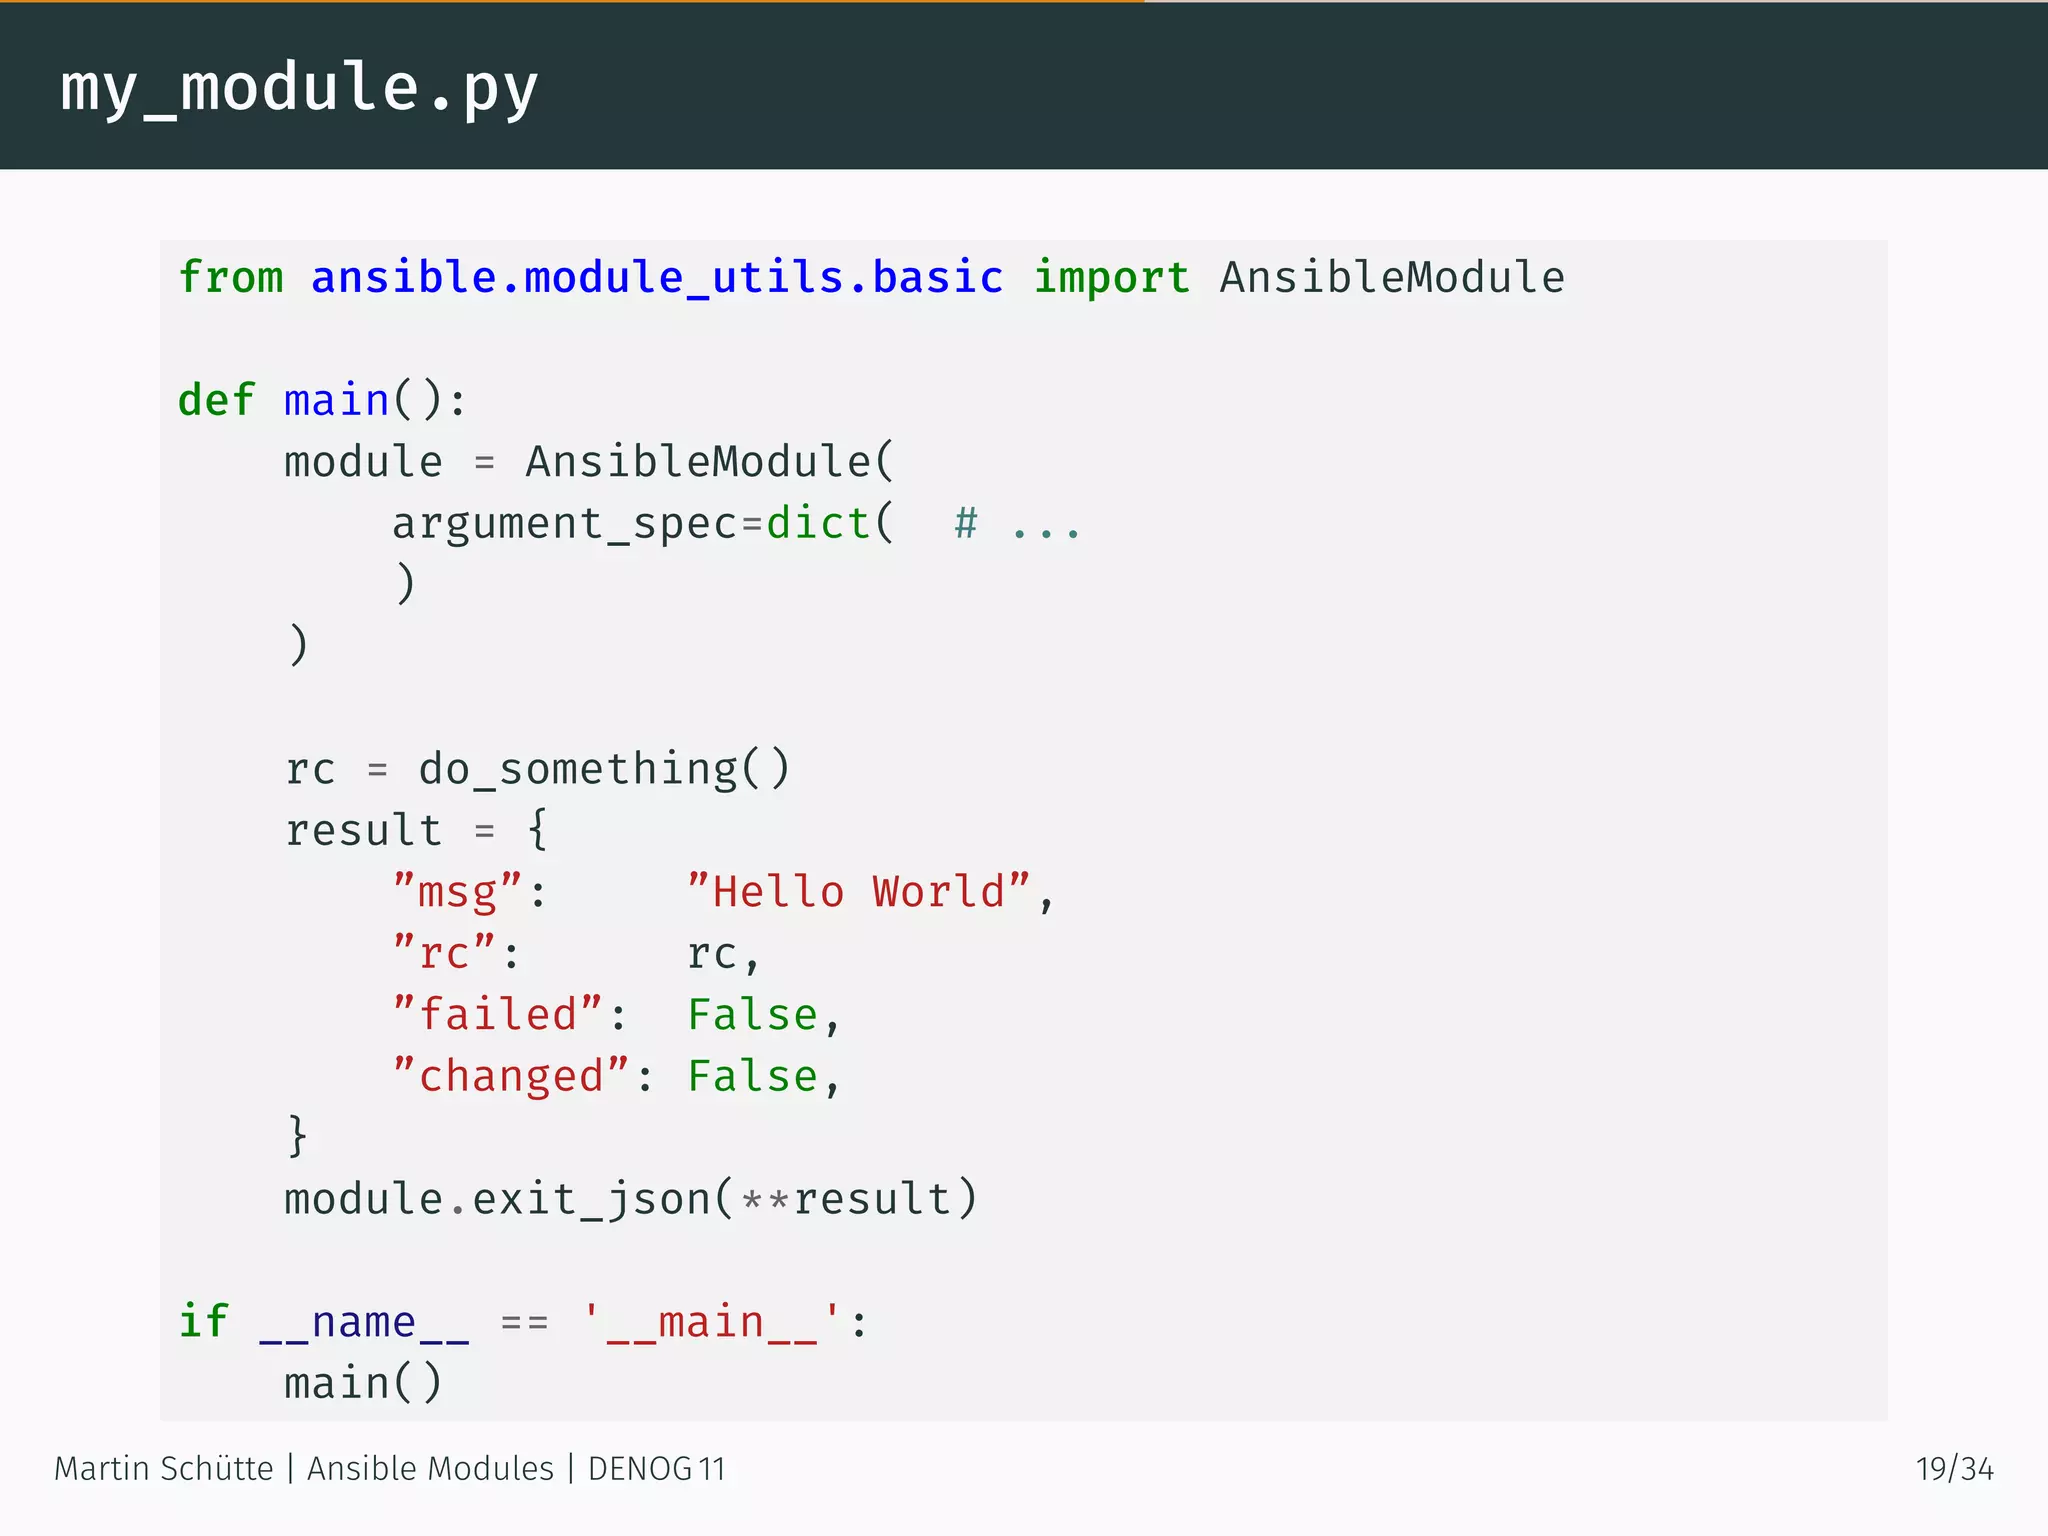Image resolution: width=2048 pixels, height=1536 pixels.
Task: Click the 'result = {' line
Action: point(417,830)
